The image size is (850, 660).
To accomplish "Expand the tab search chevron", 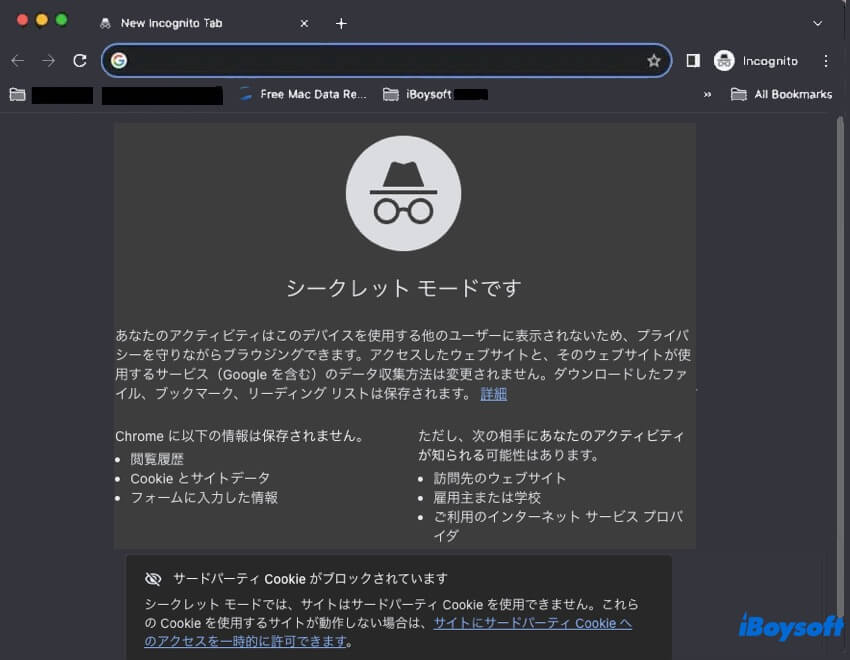I will 818,23.
